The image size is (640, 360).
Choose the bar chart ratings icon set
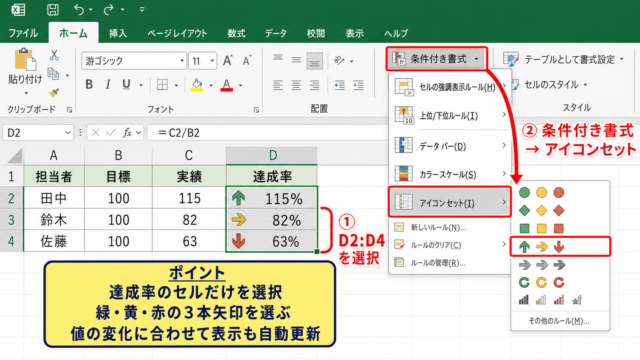tap(550, 301)
